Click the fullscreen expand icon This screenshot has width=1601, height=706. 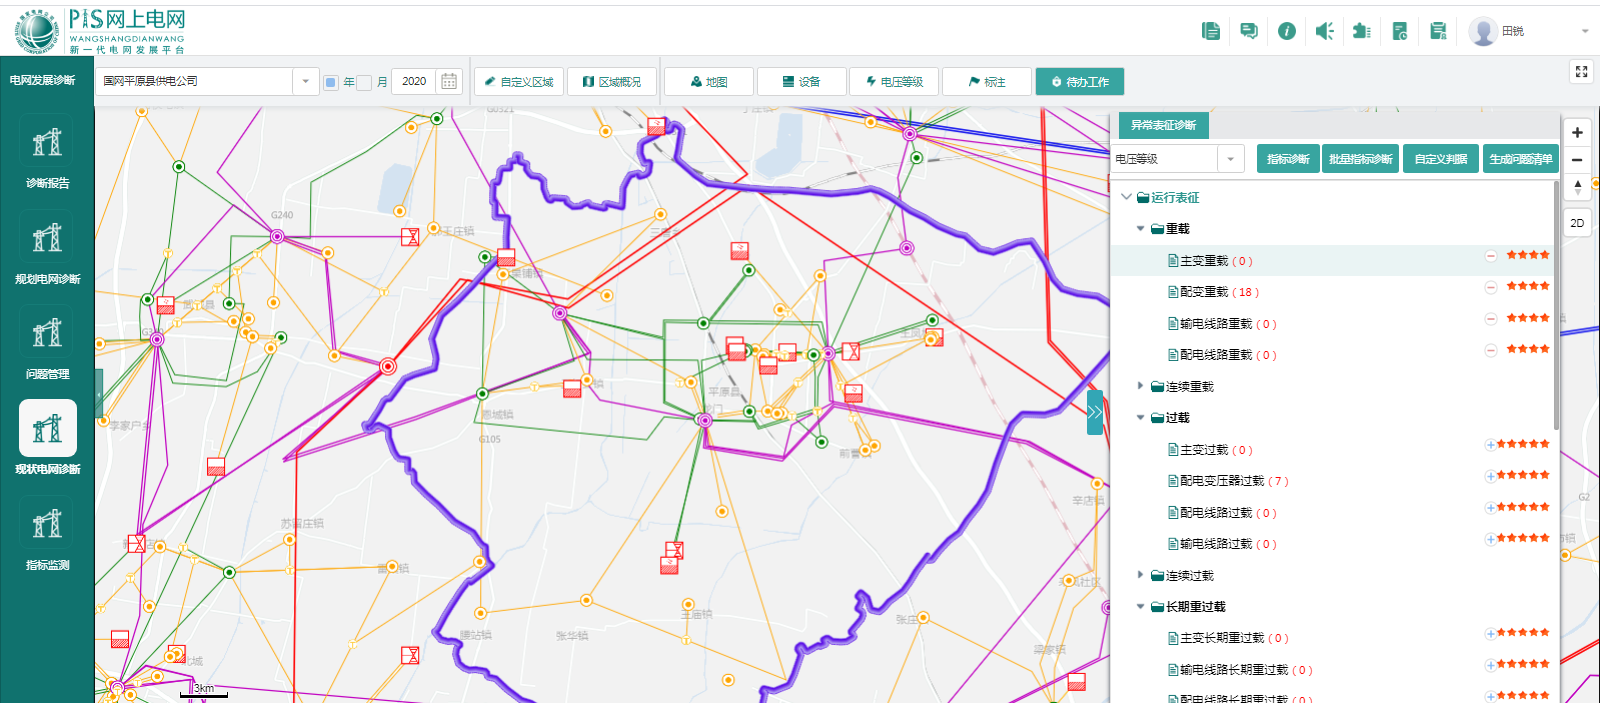tap(1581, 71)
